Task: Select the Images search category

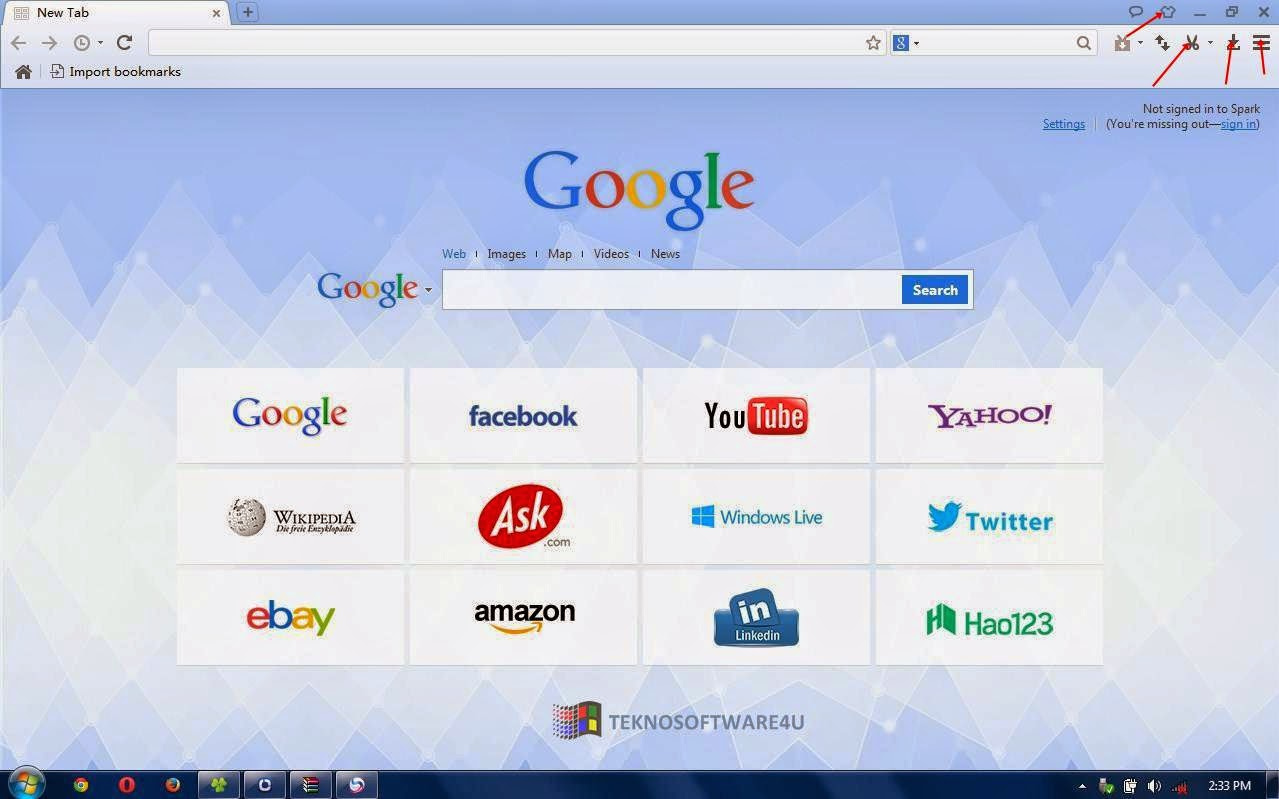Action: click(x=506, y=254)
